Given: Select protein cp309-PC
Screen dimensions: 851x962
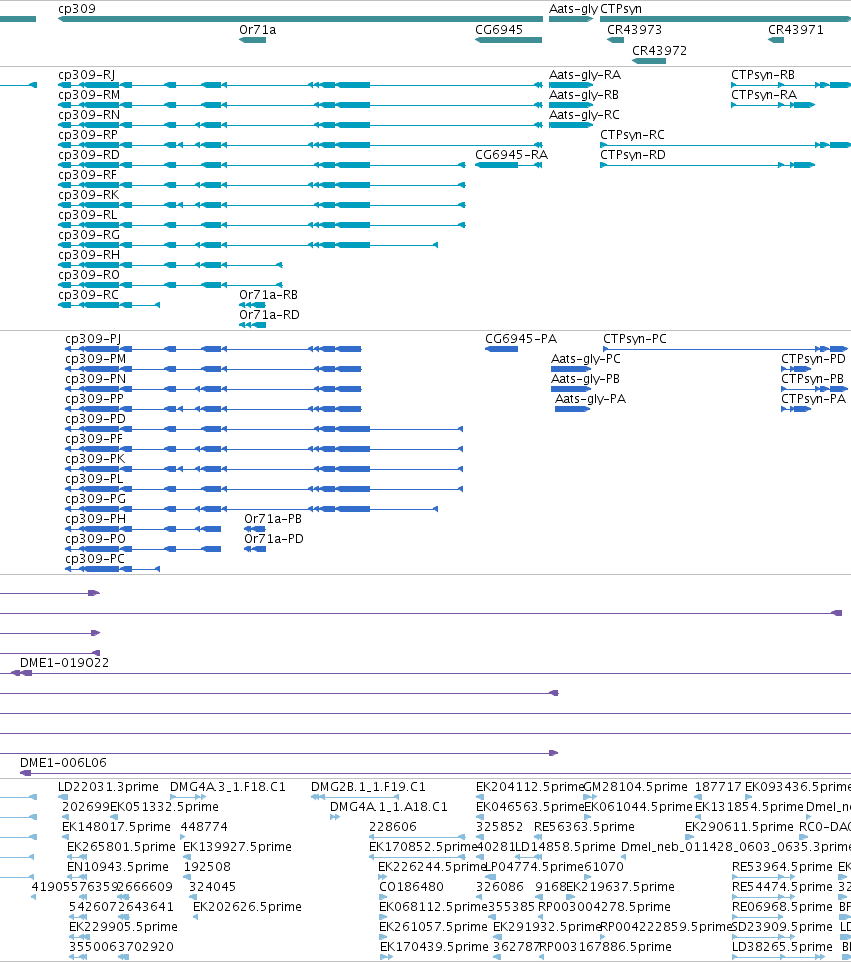Looking at the screenshot, I should (95, 559).
